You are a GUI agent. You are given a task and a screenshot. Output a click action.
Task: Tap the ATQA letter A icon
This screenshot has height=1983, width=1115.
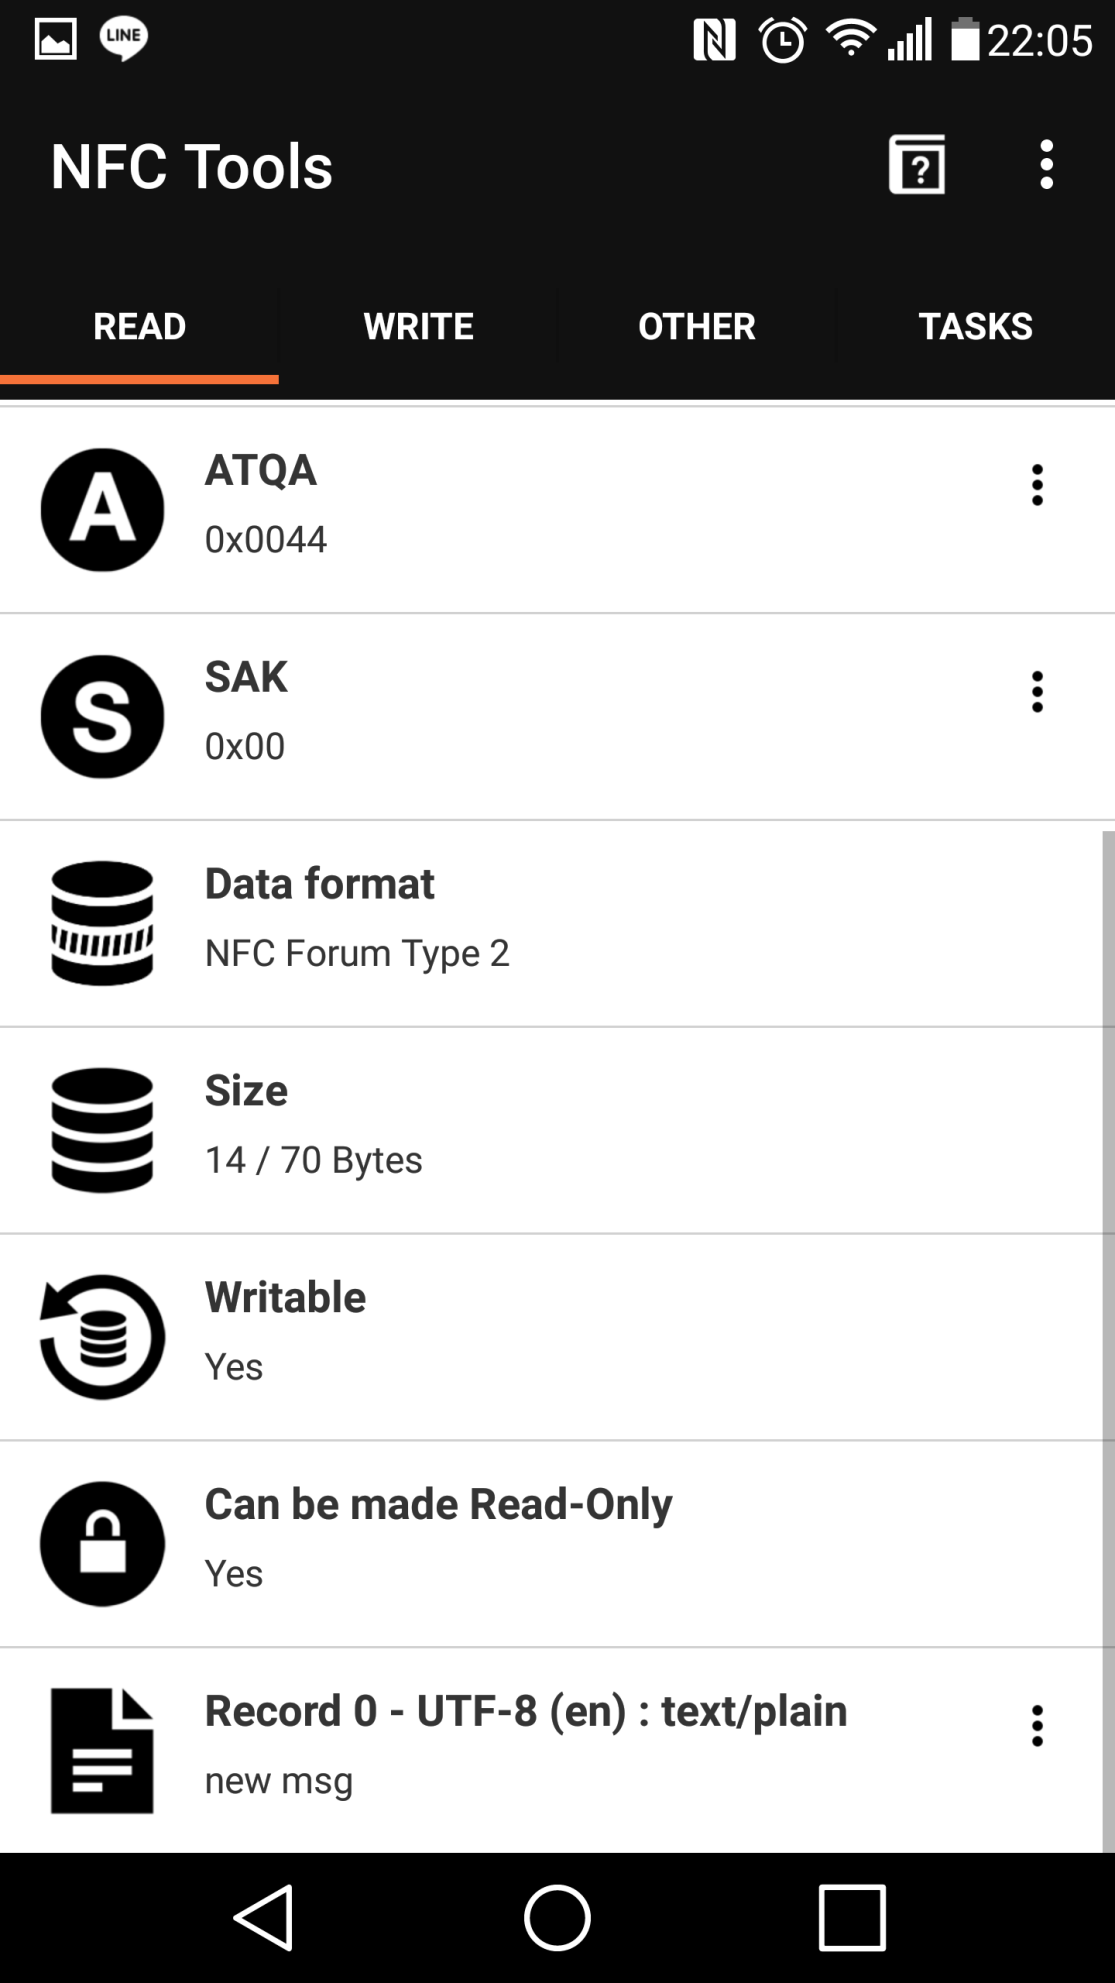(102, 510)
